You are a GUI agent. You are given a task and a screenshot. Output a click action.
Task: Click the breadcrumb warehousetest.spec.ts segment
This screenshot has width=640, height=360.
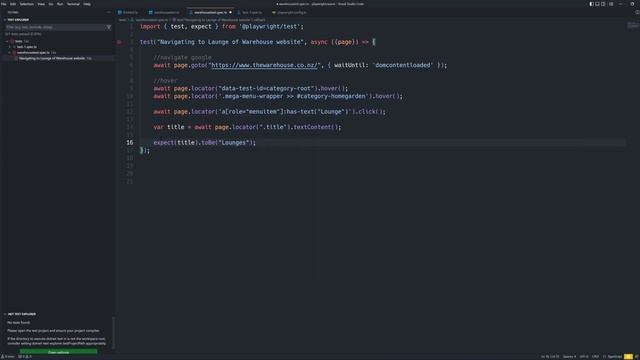click(151, 20)
